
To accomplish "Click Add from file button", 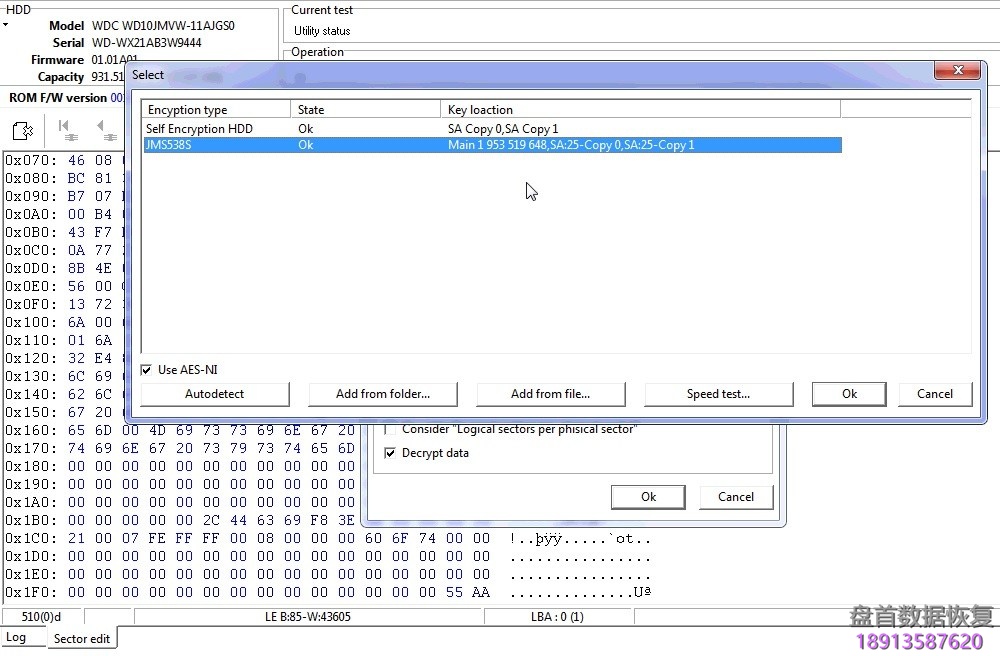I will tap(551, 394).
